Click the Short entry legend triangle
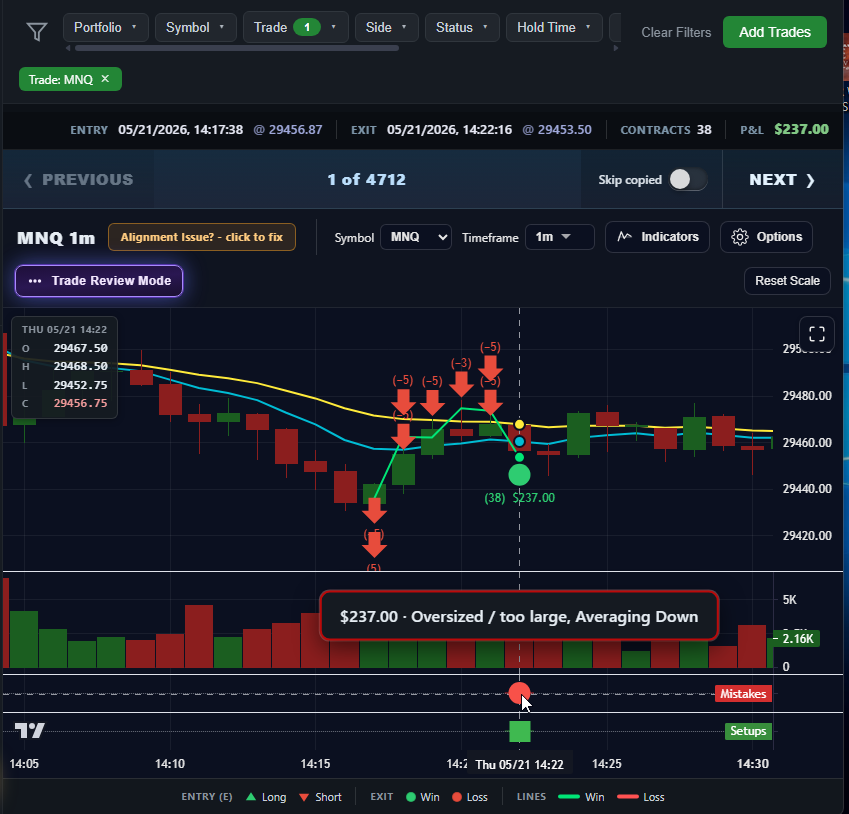Viewport: 849px width, 814px height. click(x=304, y=797)
